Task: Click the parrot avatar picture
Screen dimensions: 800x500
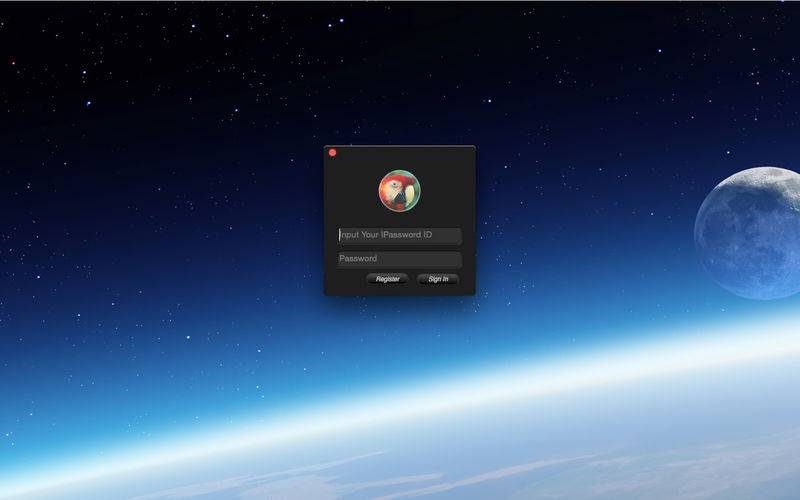Action: click(399, 190)
